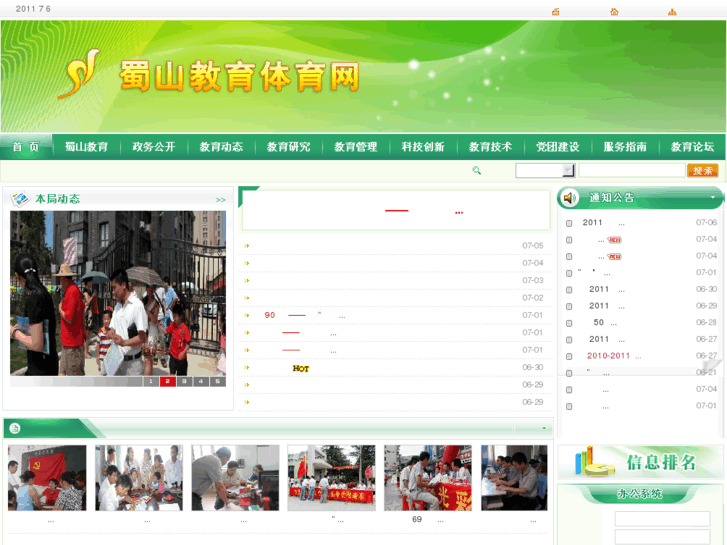Open the thumbnail captioned 69
The height and width of the screenshot is (545, 727).
pyautogui.click(x=427, y=478)
